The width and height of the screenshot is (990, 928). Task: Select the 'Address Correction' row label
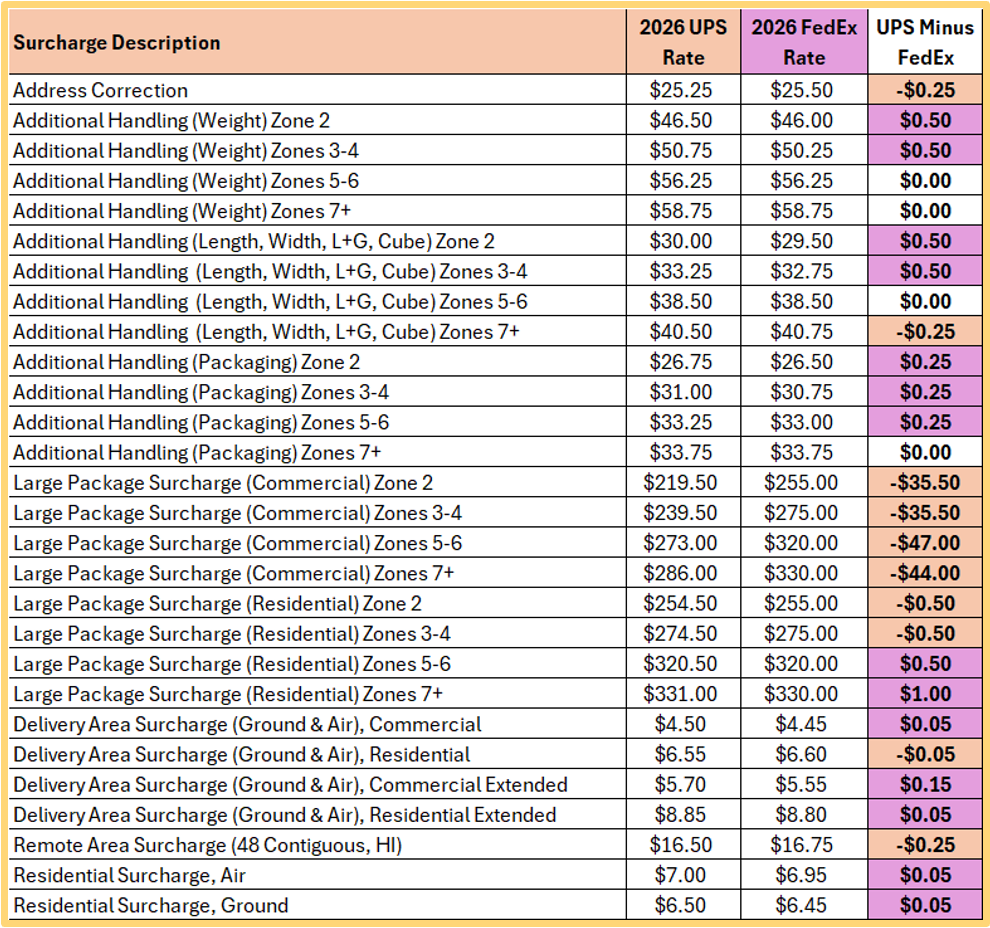[318, 90]
